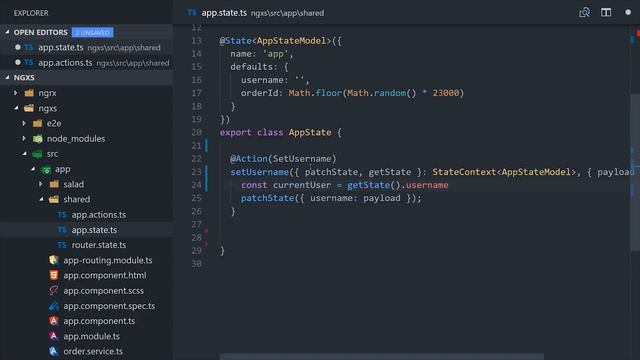Click 'patchState({ username: payload });' line
Image resolution: width=640 pixels, height=360 pixels.
pyautogui.click(x=331, y=198)
